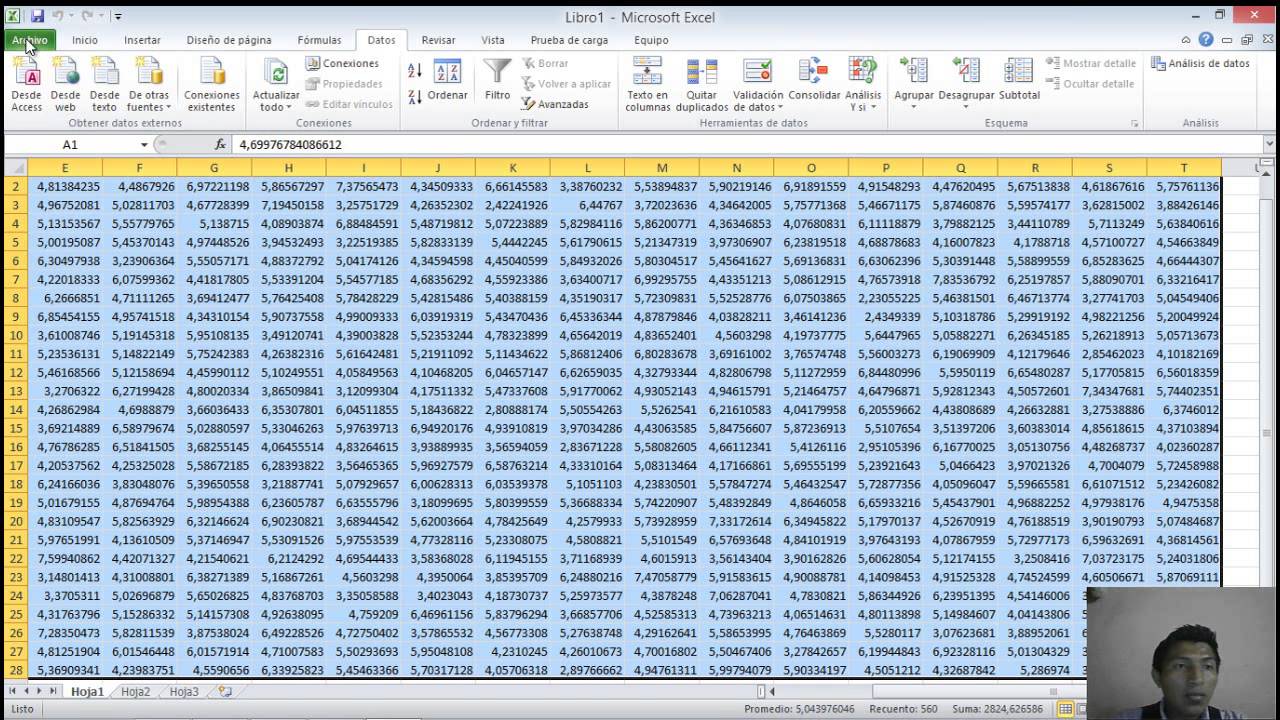Viewport: 1280px width, 720px height.
Task: Click Save icon in Quick Access Toolbar
Action: pyautogui.click(x=37, y=16)
